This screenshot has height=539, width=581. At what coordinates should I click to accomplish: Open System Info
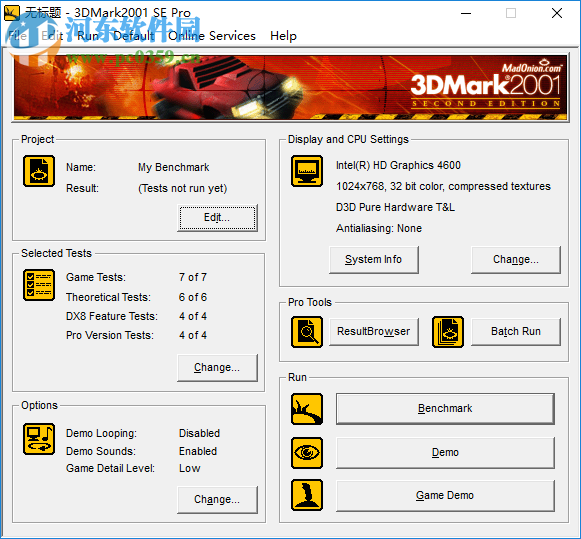tap(374, 260)
